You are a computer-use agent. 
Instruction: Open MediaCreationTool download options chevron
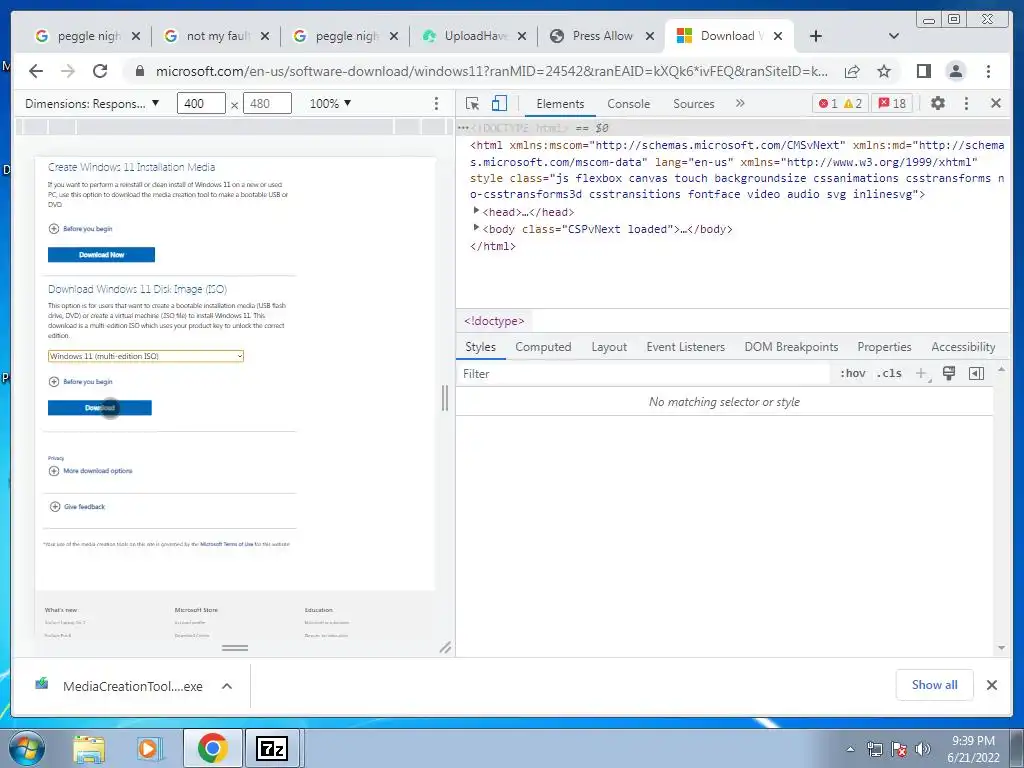pyautogui.click(x=227, y=686)
